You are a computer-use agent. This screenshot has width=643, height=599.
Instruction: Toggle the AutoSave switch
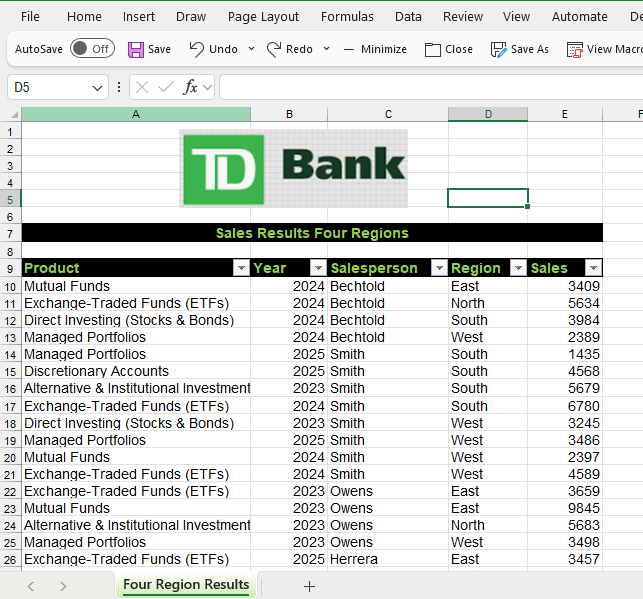92,49
